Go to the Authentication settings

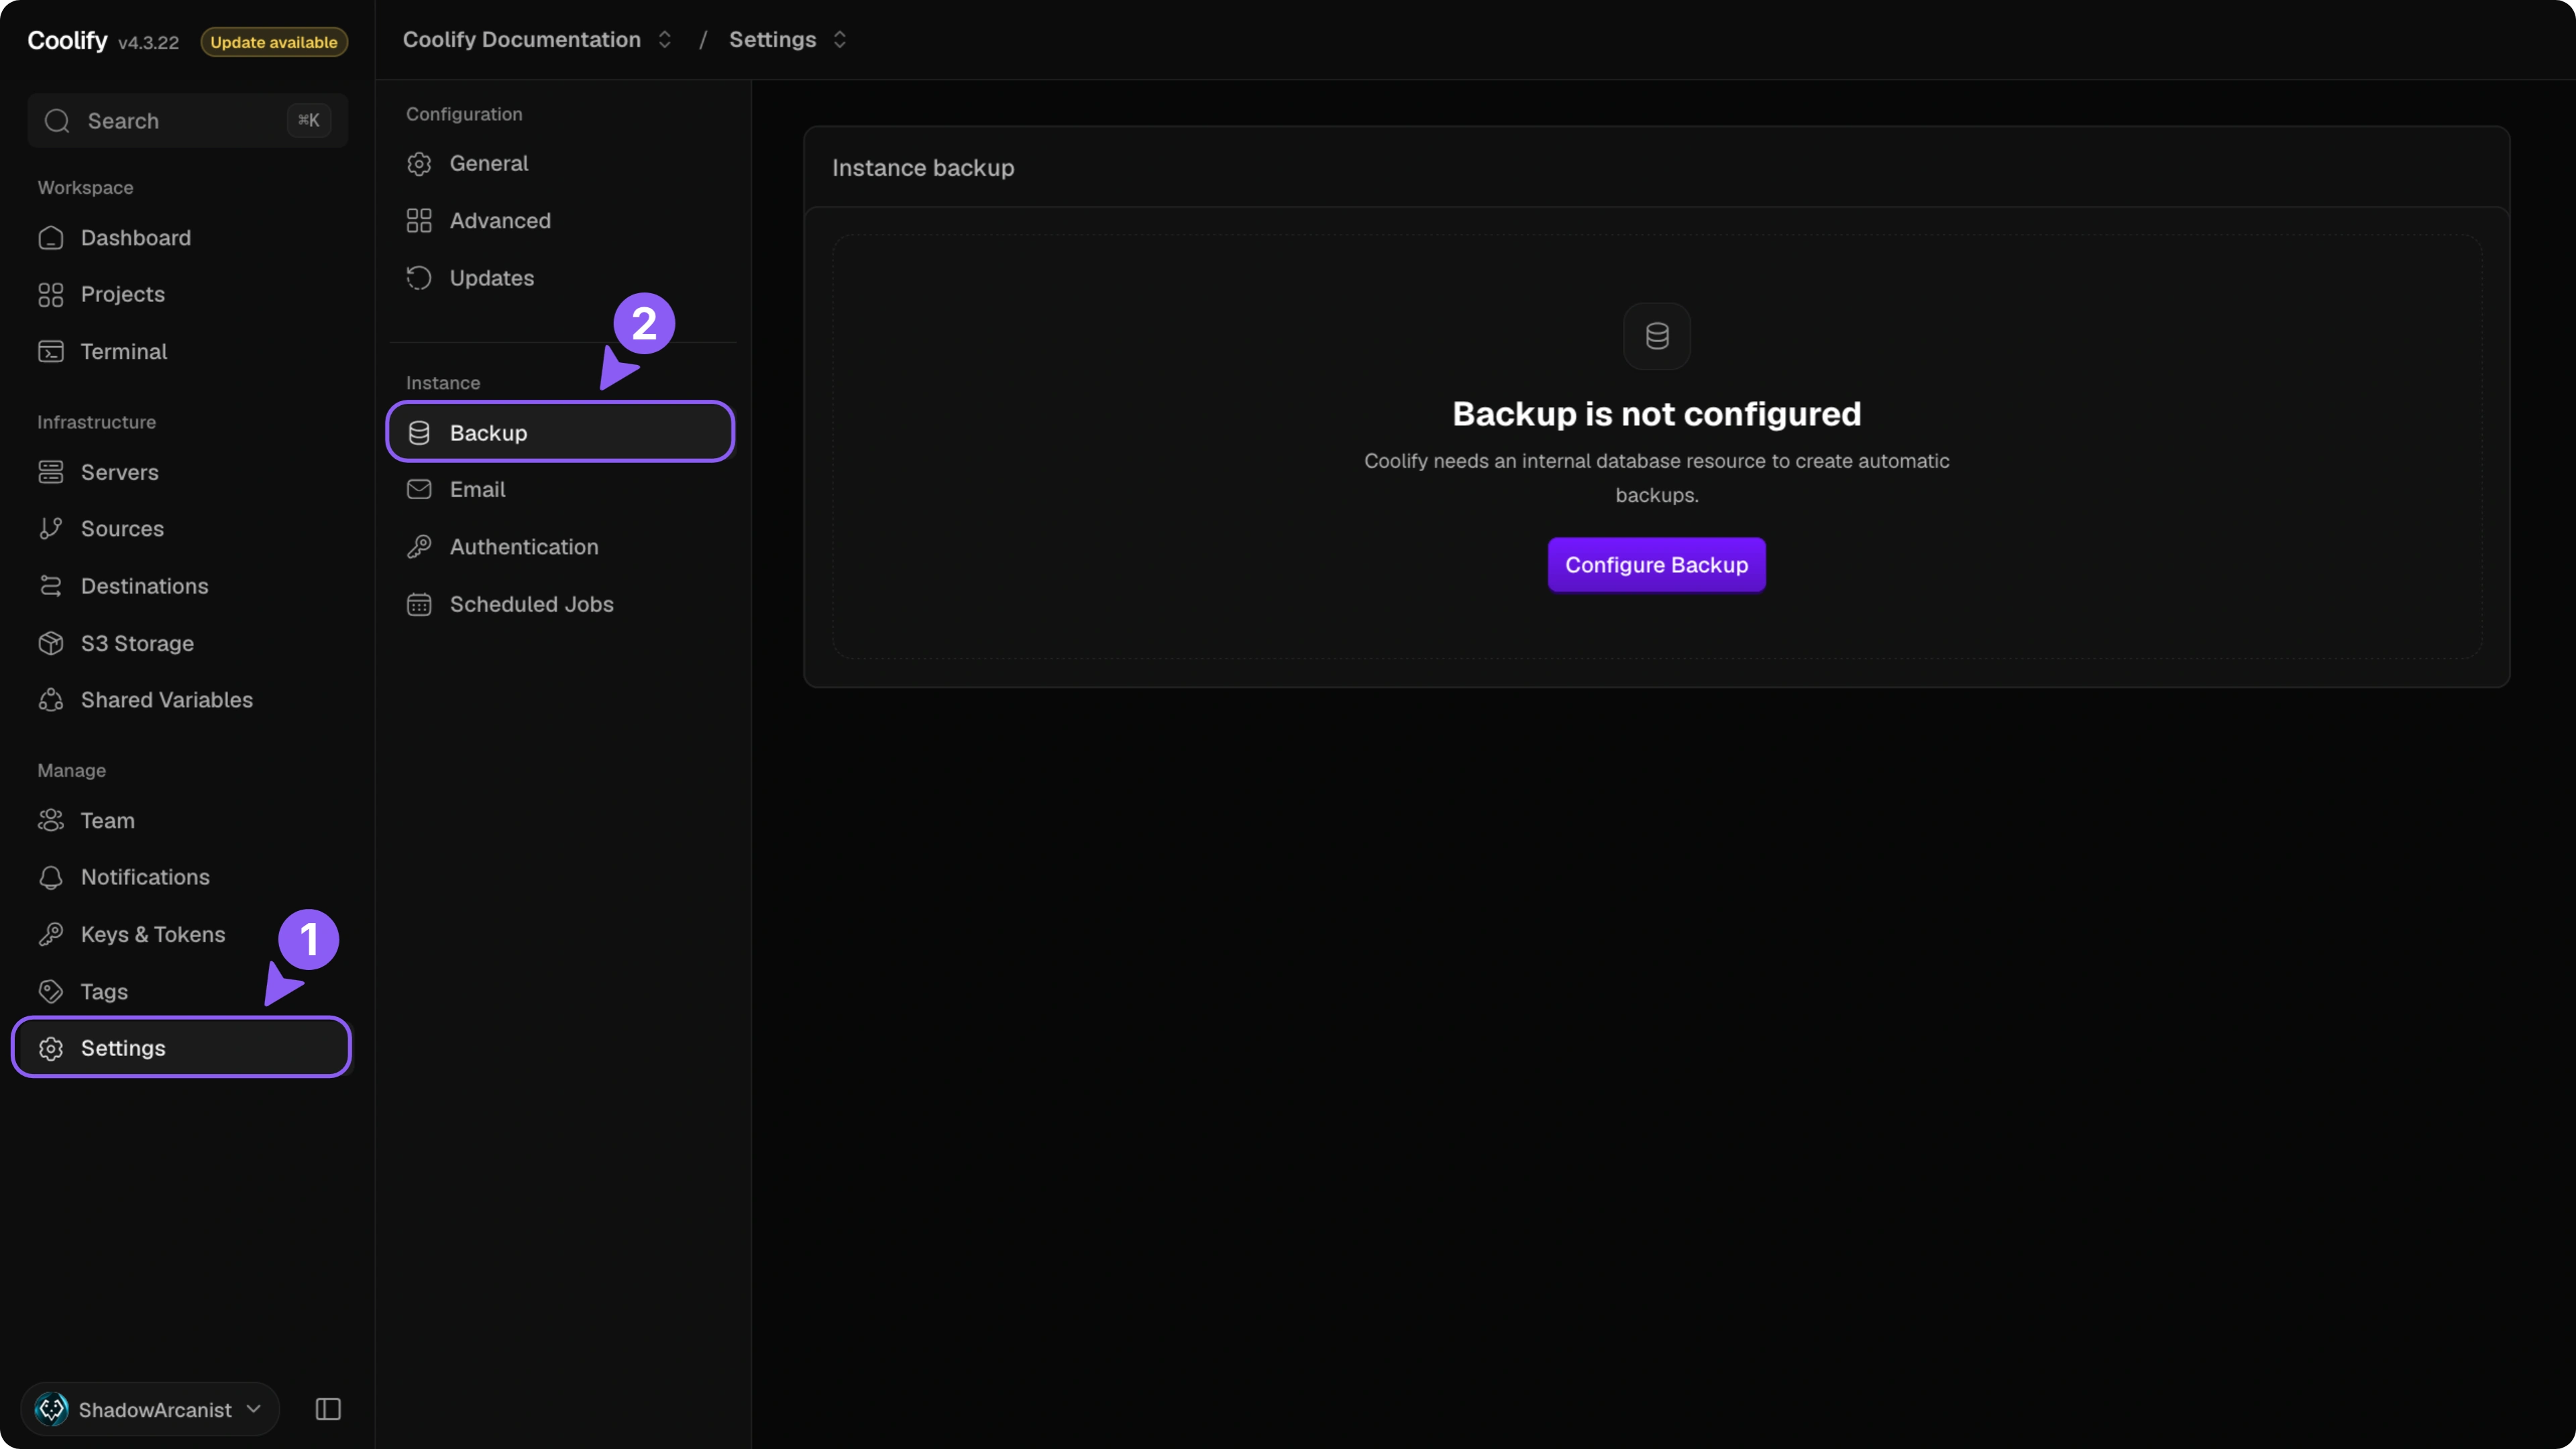tap(561, 547)
